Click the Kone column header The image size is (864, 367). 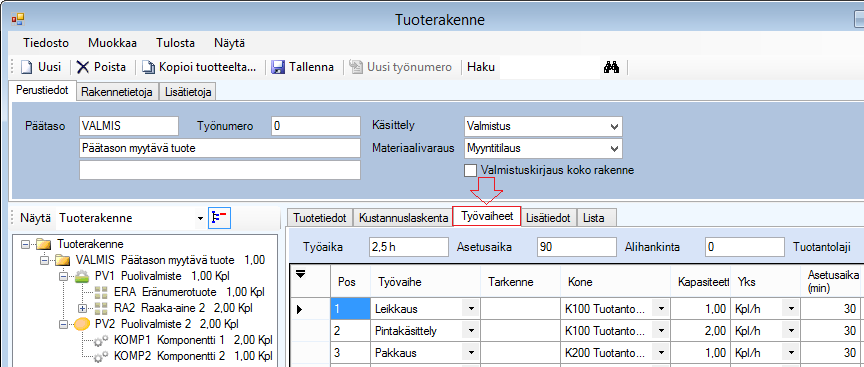click(x=615, y=282)
